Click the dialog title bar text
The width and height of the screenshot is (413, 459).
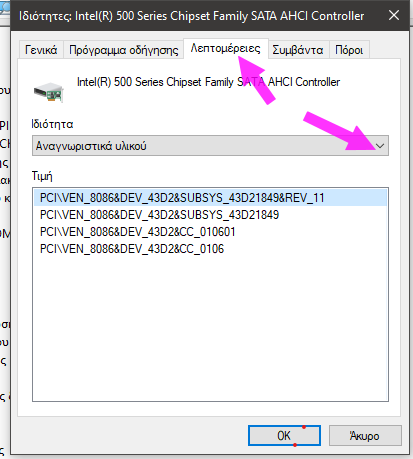pyautogui.click(x=191, y=16)
